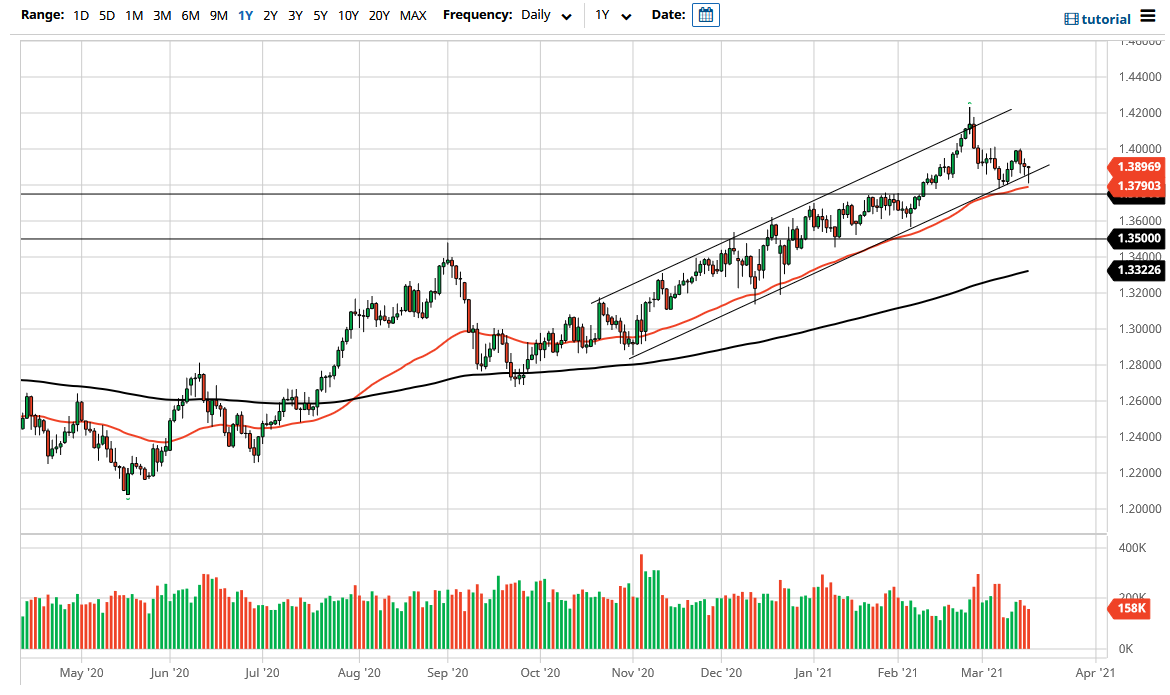1170x695 pixels.
Task: Select the highlighted 1Y range
Action: [245, 15]
